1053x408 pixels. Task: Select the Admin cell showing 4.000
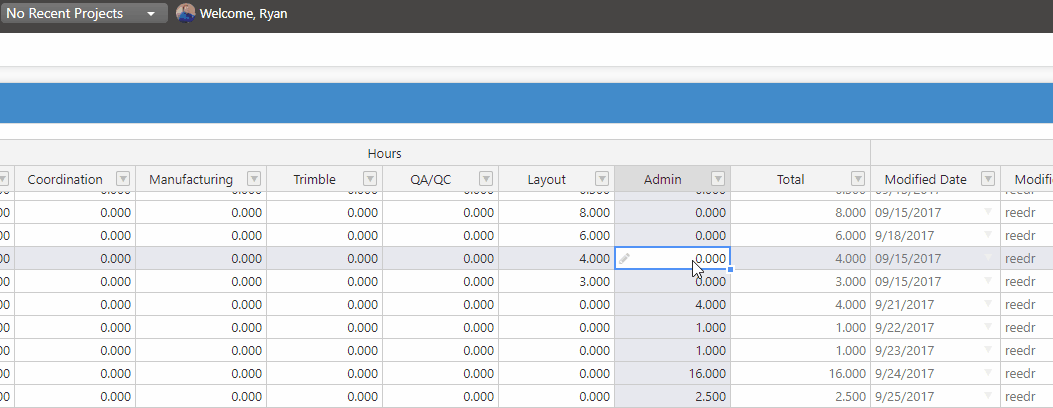coord(672,304)
